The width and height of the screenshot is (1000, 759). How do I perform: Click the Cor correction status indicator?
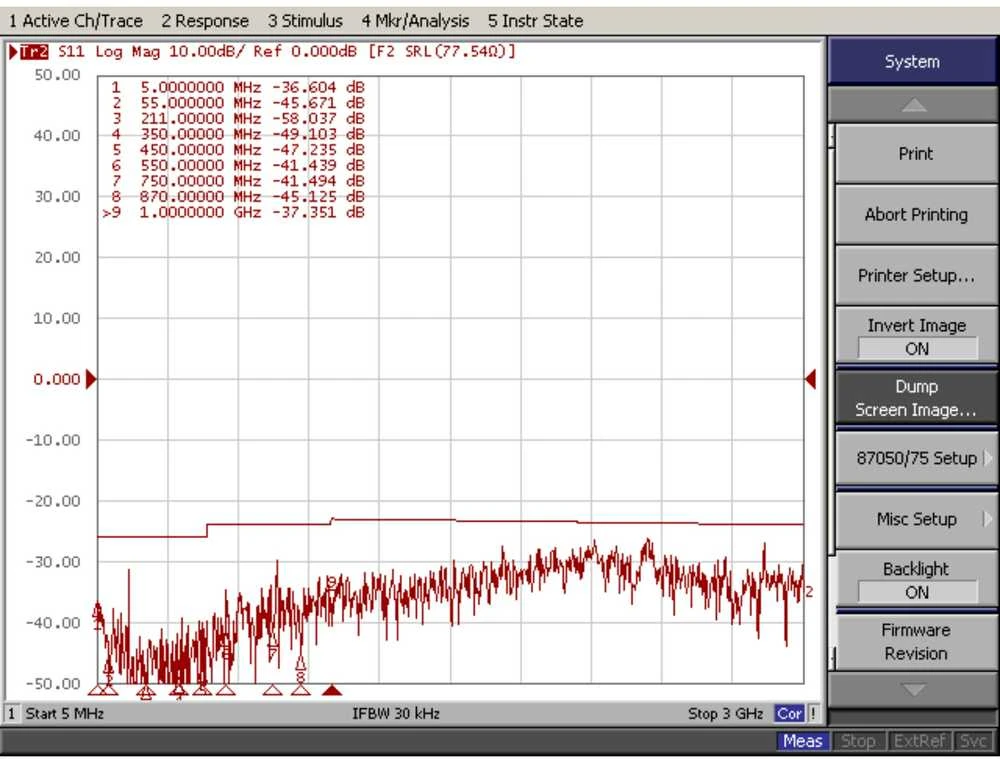click(x=789, y=714)
